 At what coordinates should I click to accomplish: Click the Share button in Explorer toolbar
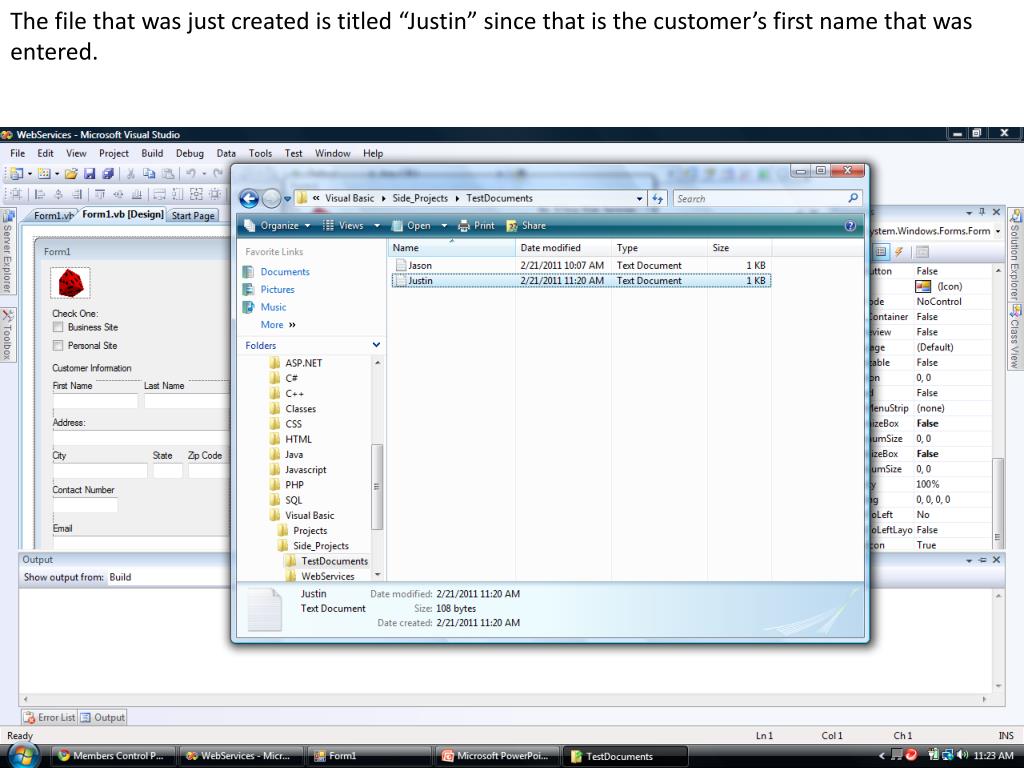tap(526, 226)
